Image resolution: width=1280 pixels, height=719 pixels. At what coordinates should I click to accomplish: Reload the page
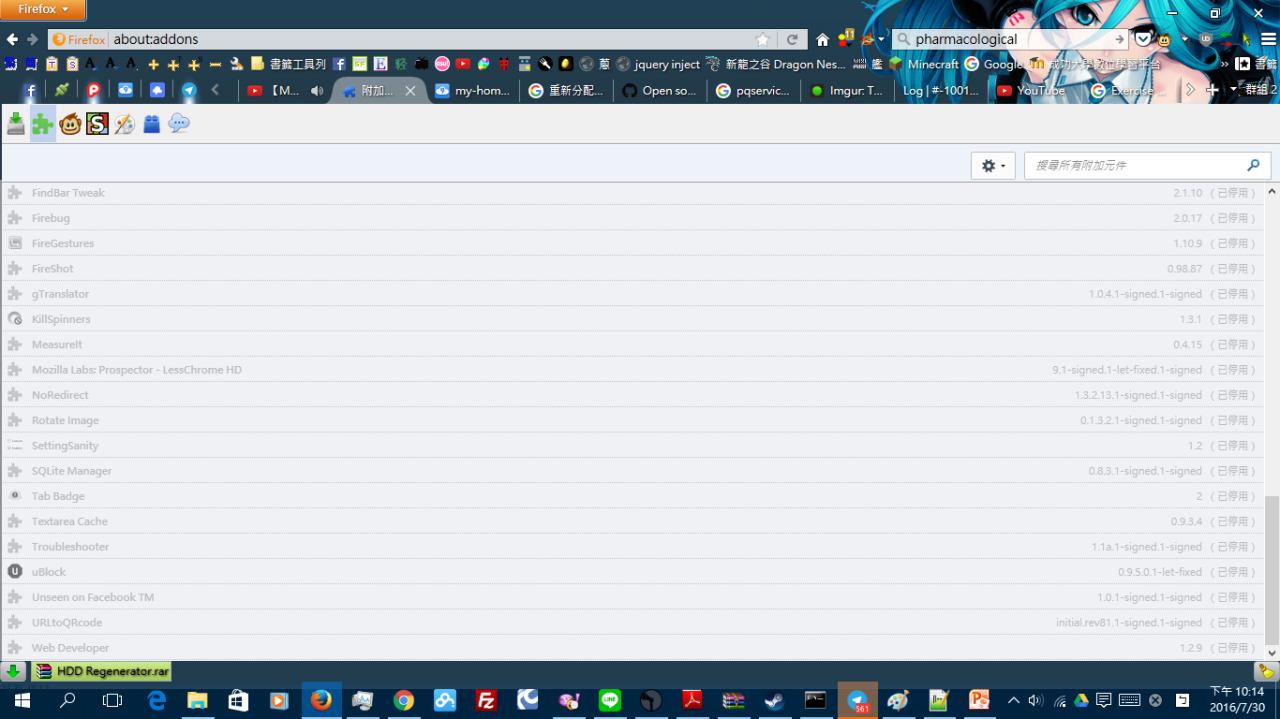point(792,39)
